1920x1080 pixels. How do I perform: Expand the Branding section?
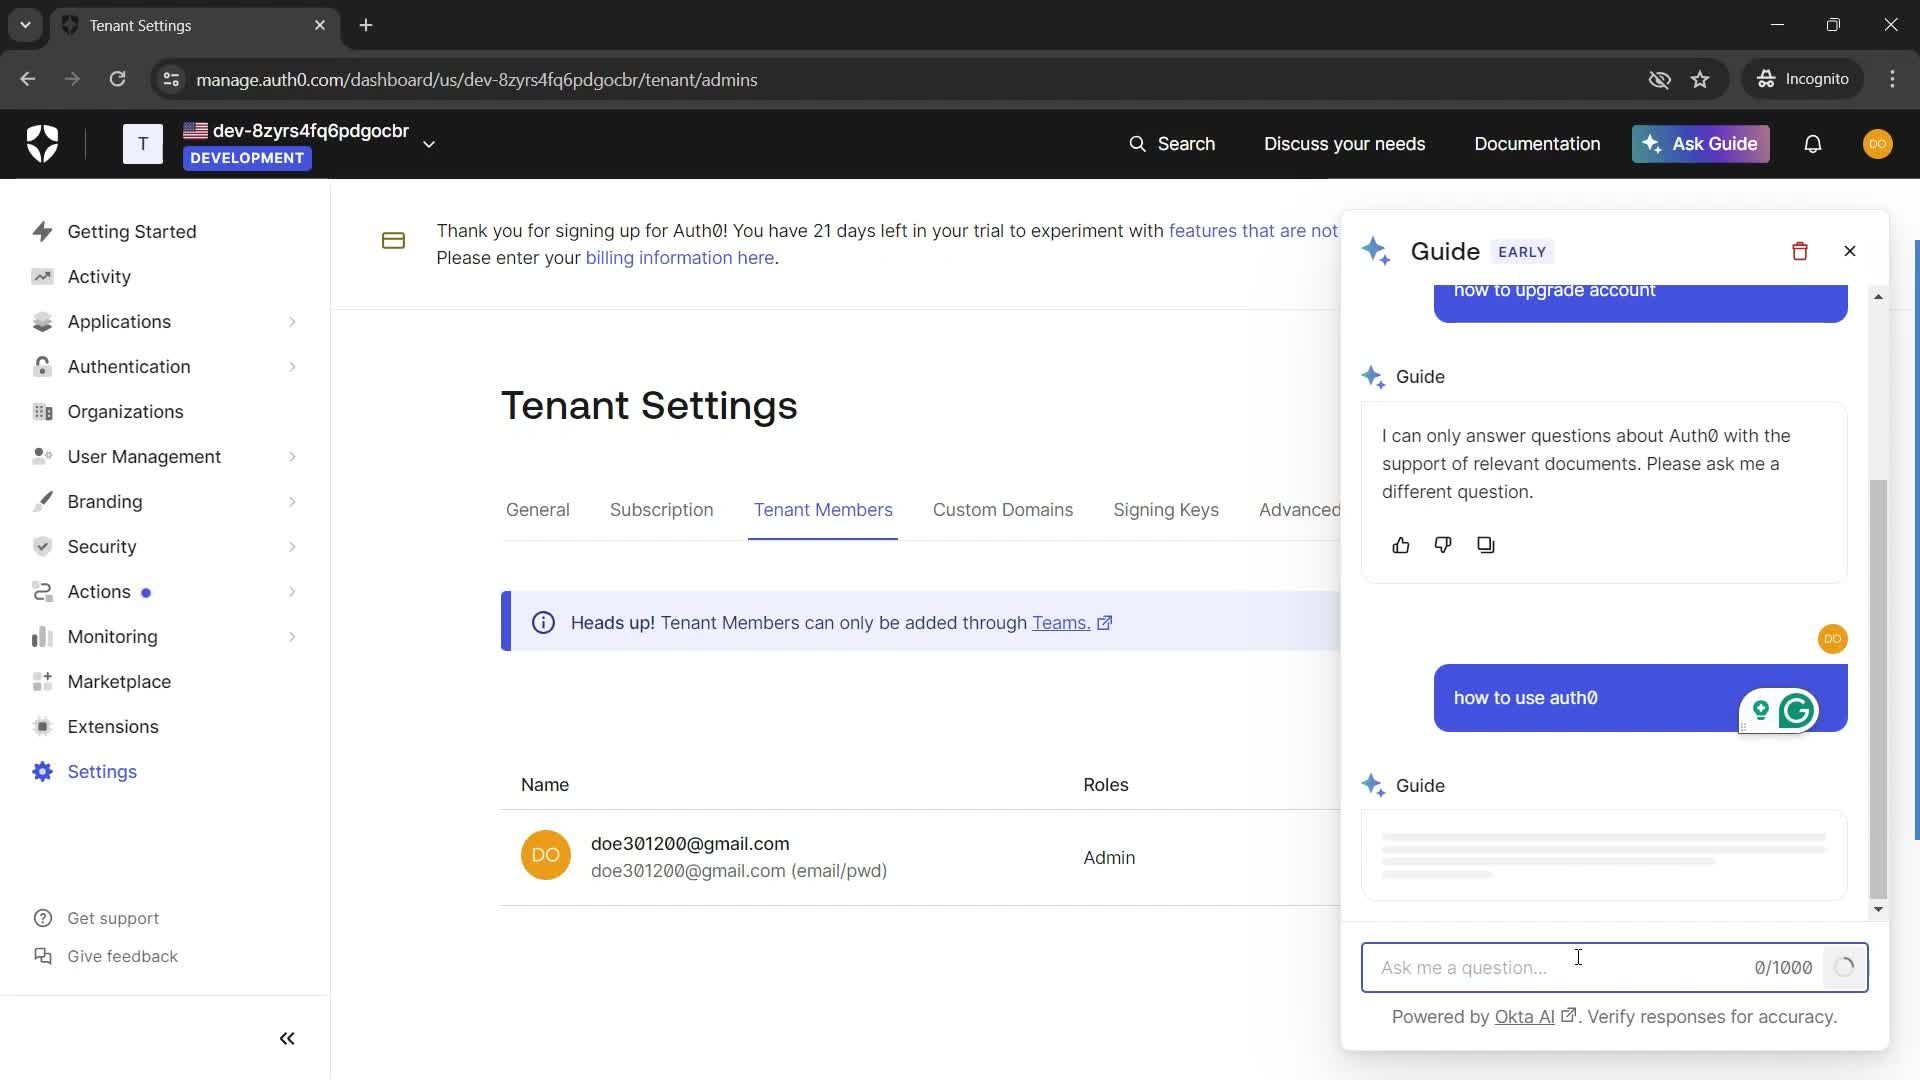coord(165,502)
